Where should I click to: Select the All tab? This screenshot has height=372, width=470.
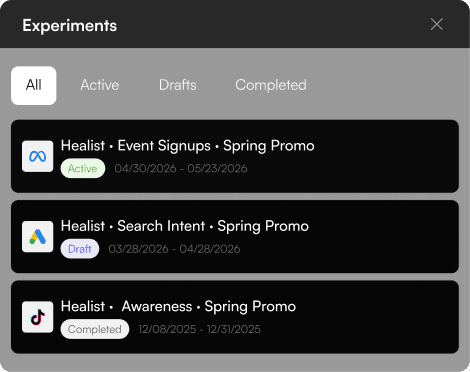(34, 85)
